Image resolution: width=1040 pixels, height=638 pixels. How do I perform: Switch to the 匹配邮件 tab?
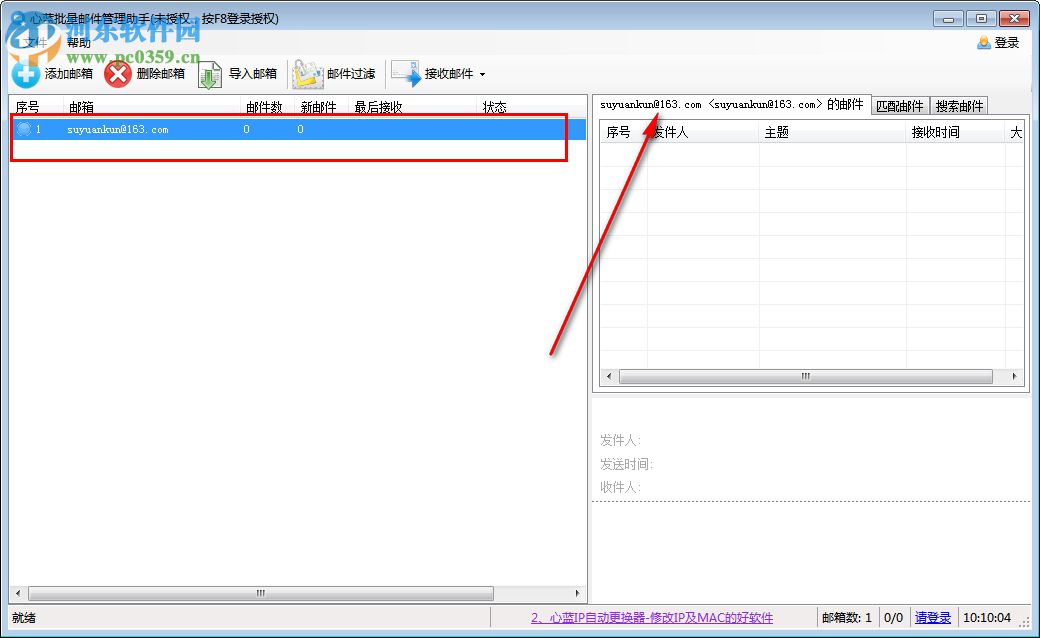pos(899,106)
